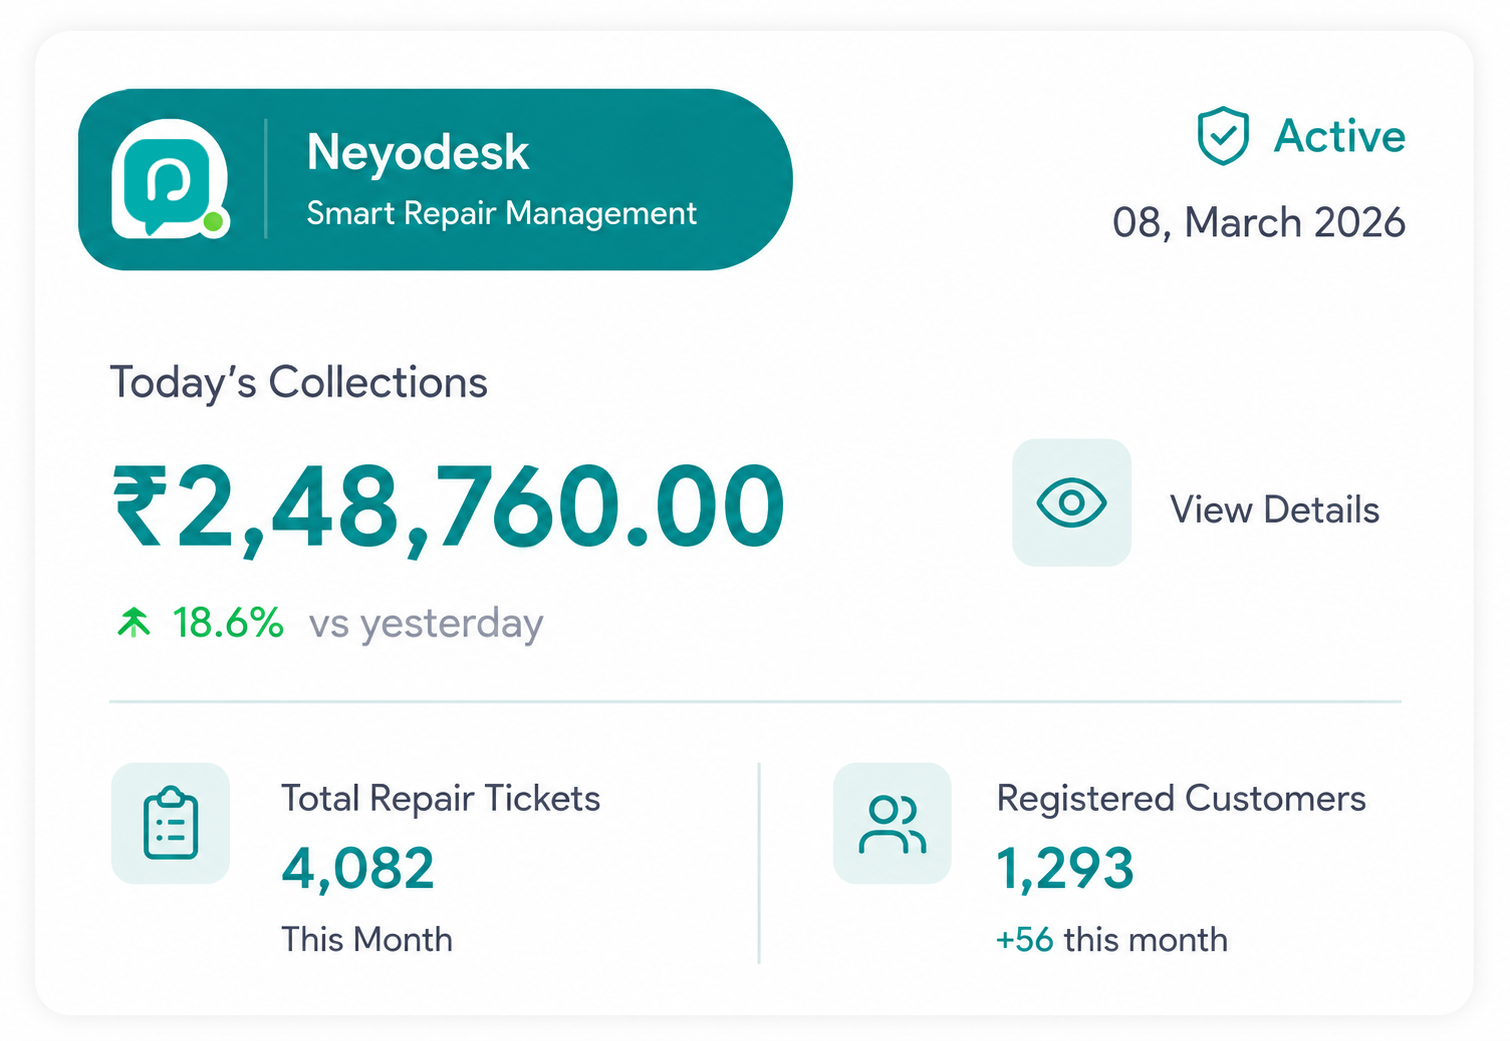Click the green online status dot

pyautogui.click(x=213, y=222)
